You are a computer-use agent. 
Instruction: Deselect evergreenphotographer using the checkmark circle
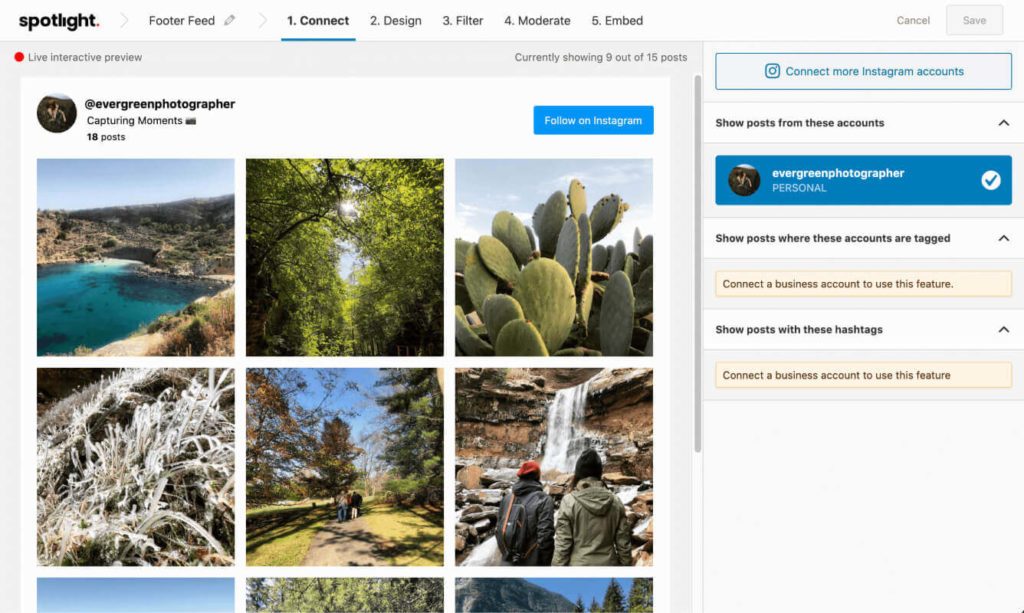pyautogui.click(x=991, y=181)
